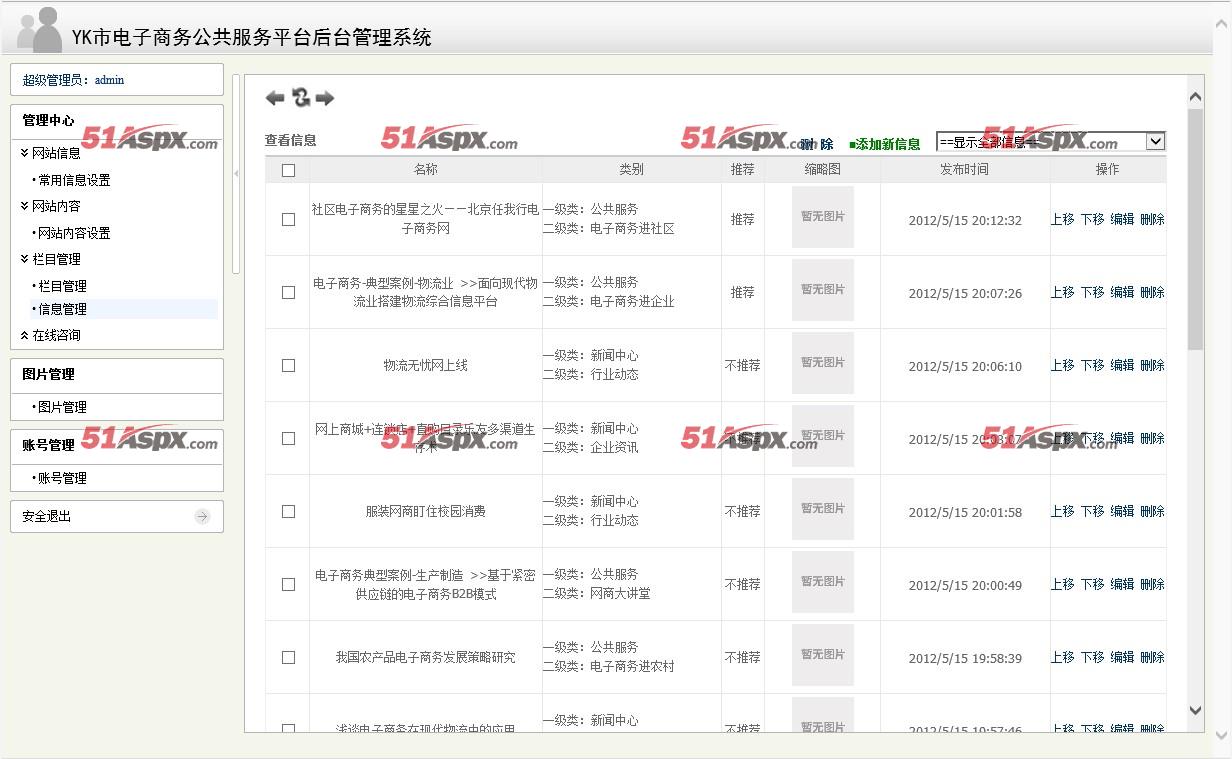1232x759 pixels.
Task: Open 图片管理 submenu item
Action: coord(62,407)
